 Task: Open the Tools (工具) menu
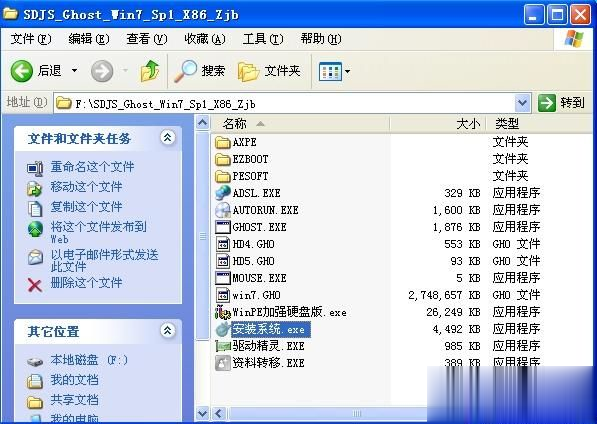click(x=263, y=39)
